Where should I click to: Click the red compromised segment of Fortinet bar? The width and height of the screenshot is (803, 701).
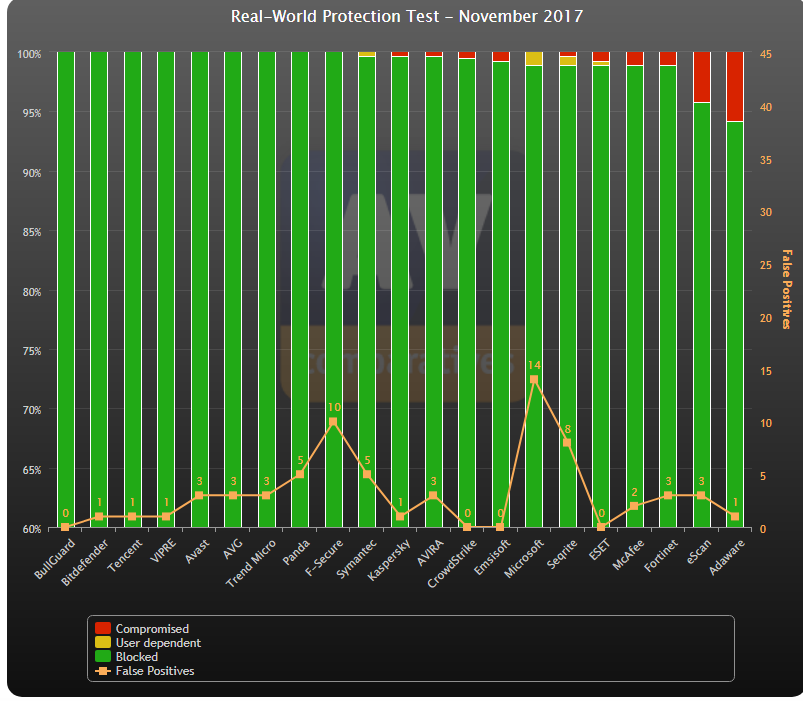668,58
